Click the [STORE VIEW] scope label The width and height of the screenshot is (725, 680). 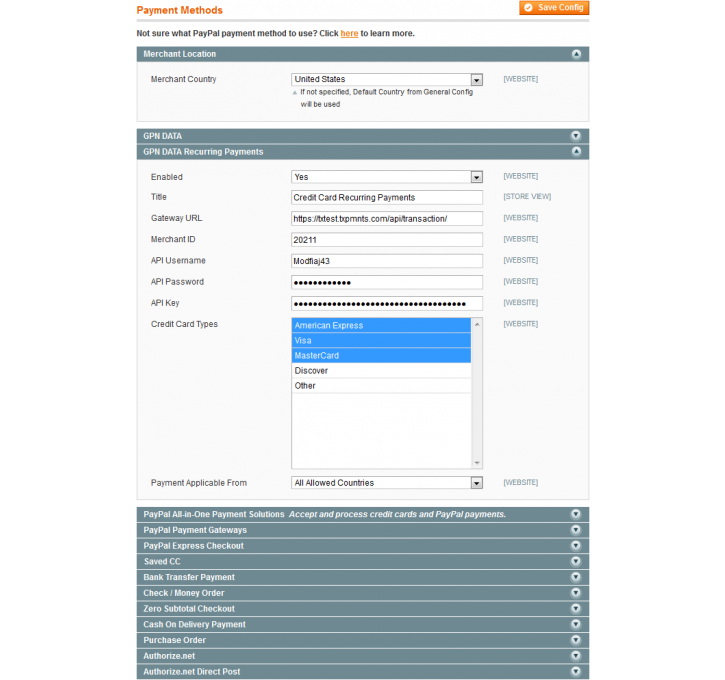(x=527, y=196)
